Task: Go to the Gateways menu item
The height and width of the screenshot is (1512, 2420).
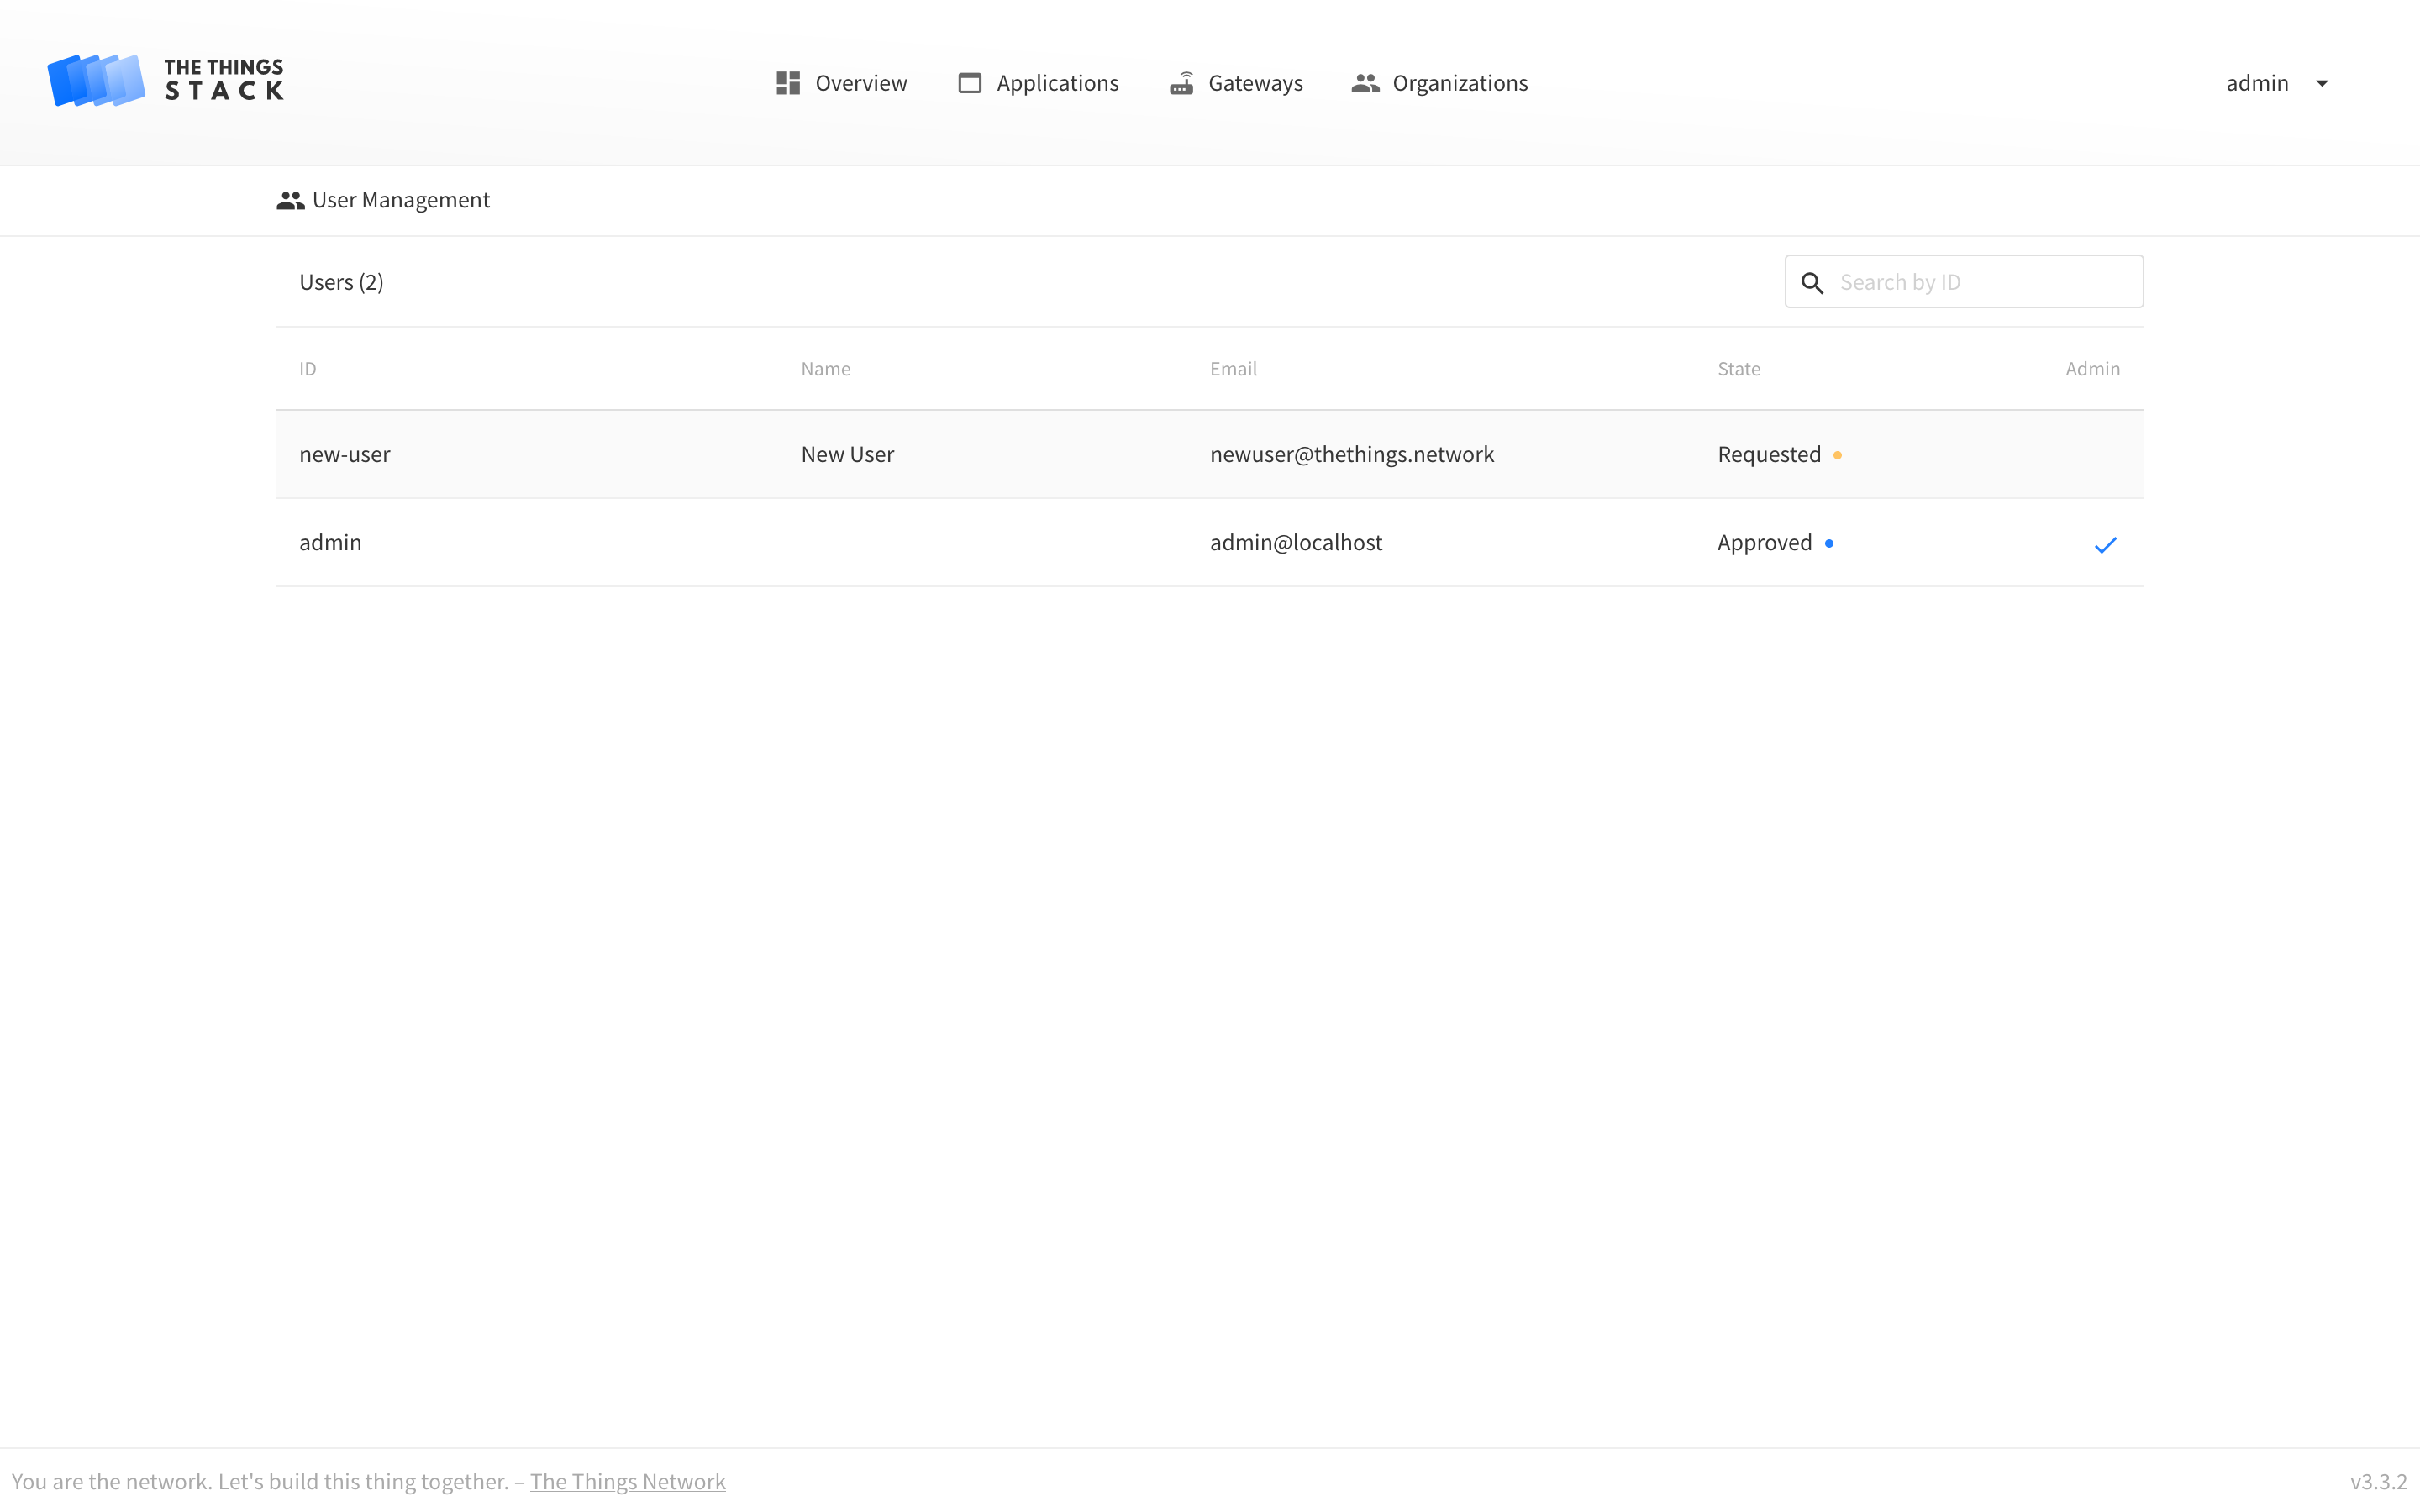Action: click(x=1255, y=83)
